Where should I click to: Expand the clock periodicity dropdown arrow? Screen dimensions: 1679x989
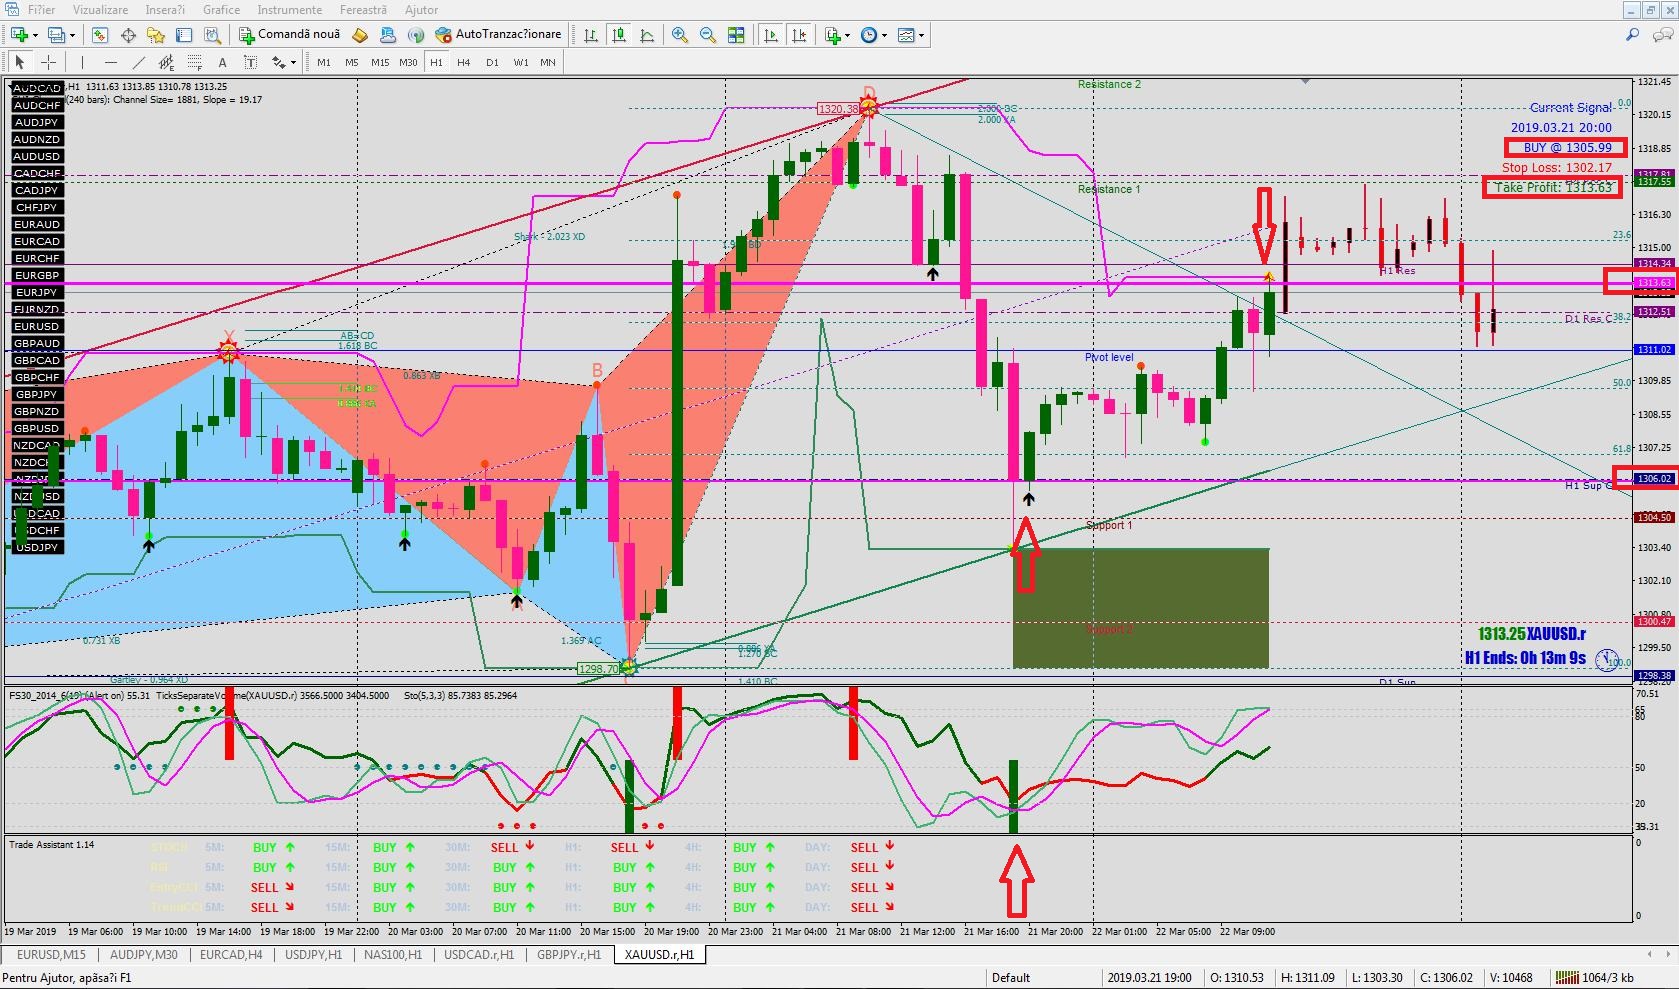pyautogui.click(x=884, y=35)
